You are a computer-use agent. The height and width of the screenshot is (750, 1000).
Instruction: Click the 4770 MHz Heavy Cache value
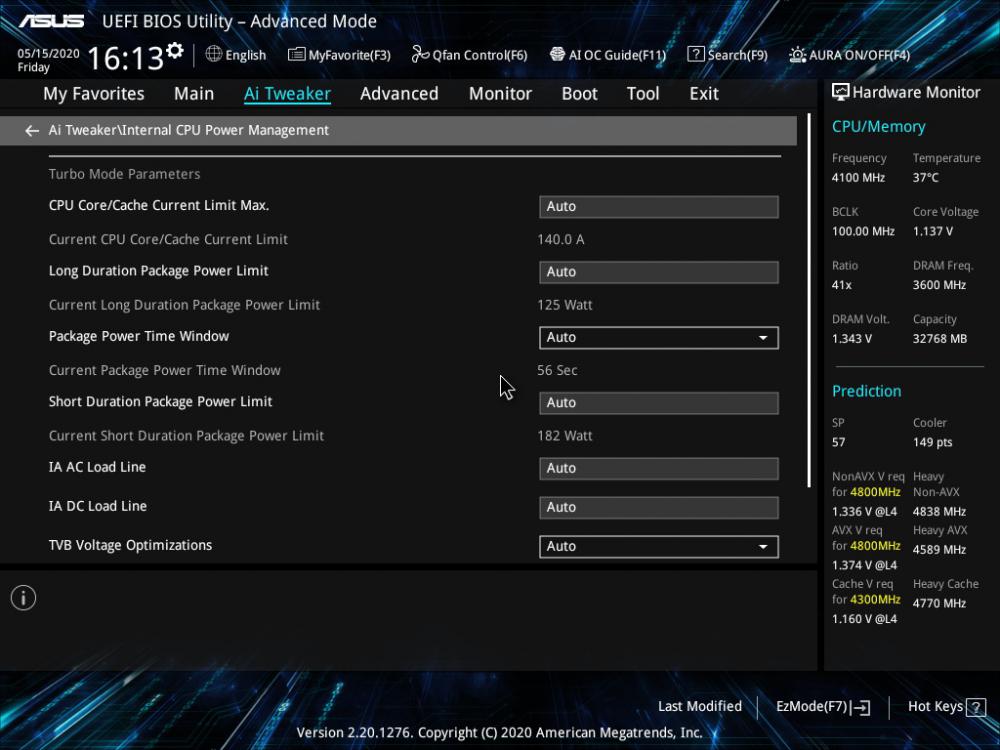[x=939, y=603]
